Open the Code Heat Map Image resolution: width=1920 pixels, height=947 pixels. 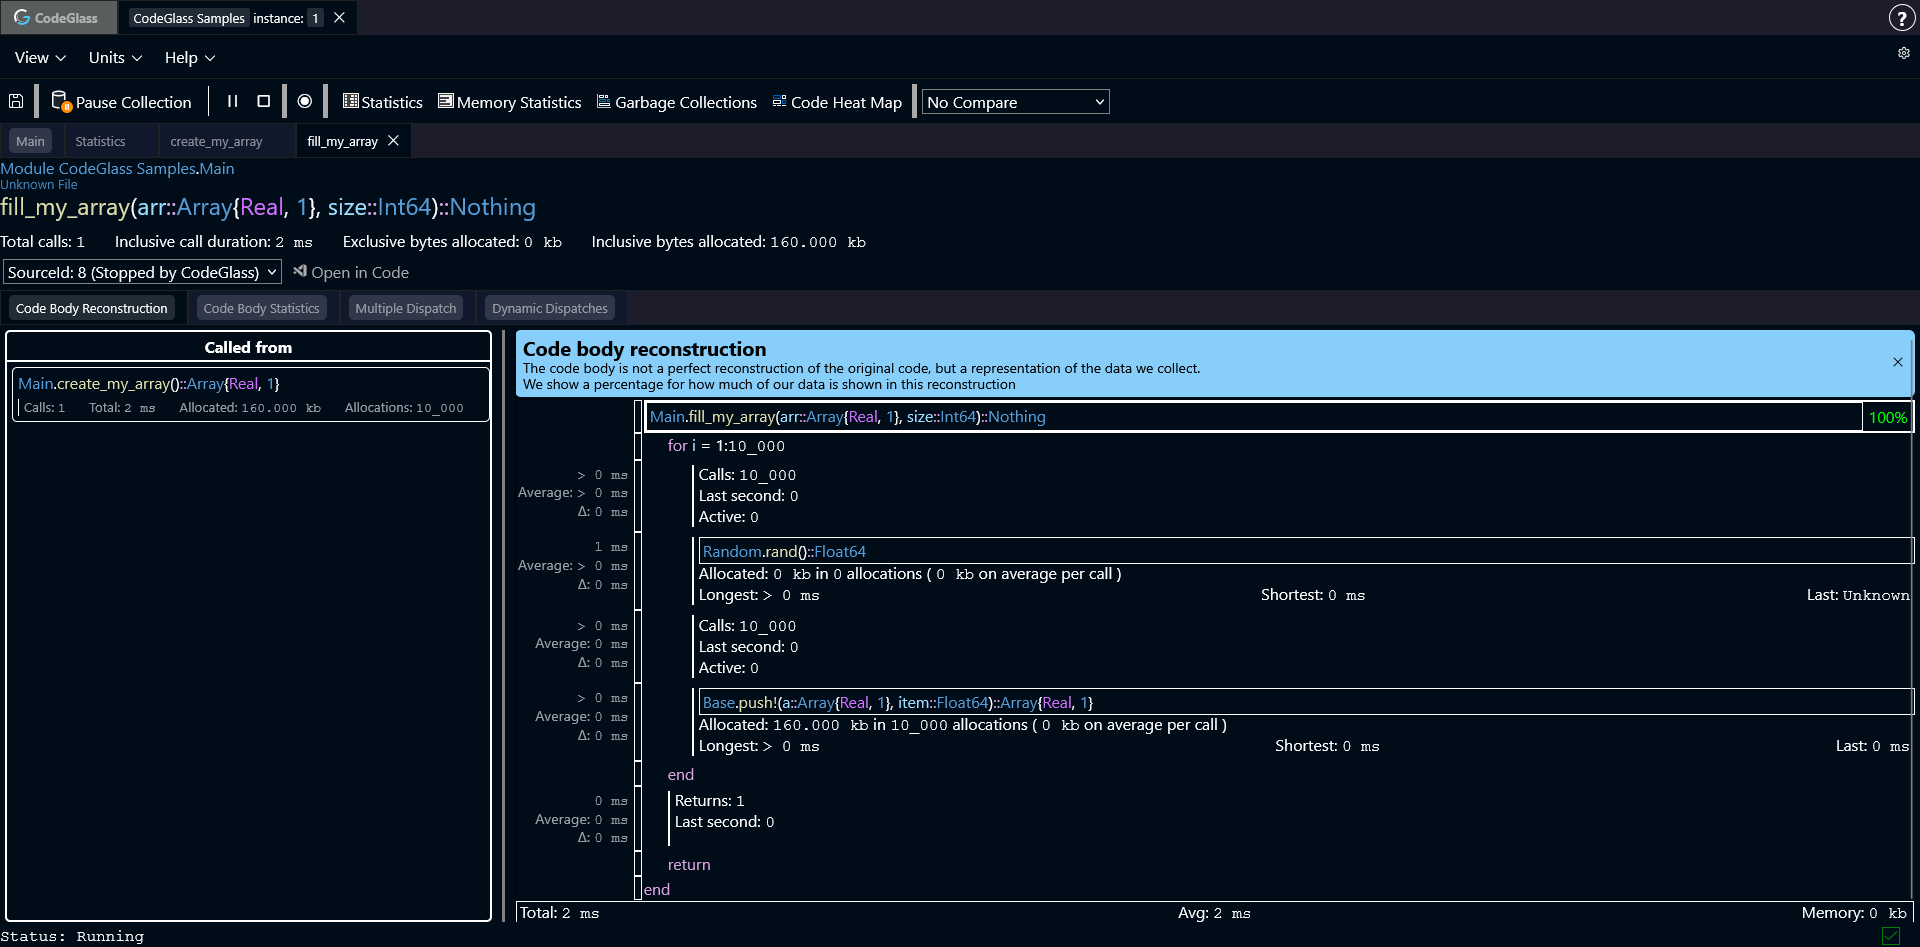[837, 101]
